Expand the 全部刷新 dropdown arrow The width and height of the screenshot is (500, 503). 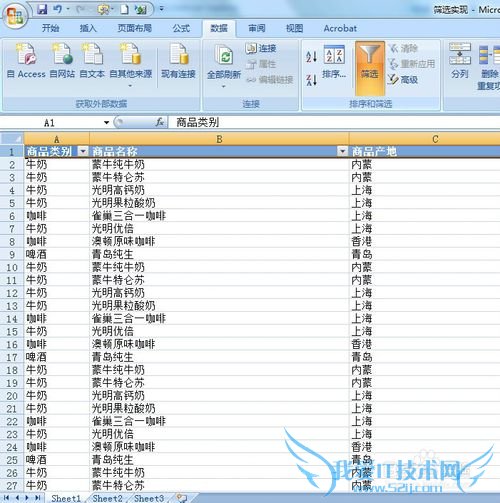point(224,86)
